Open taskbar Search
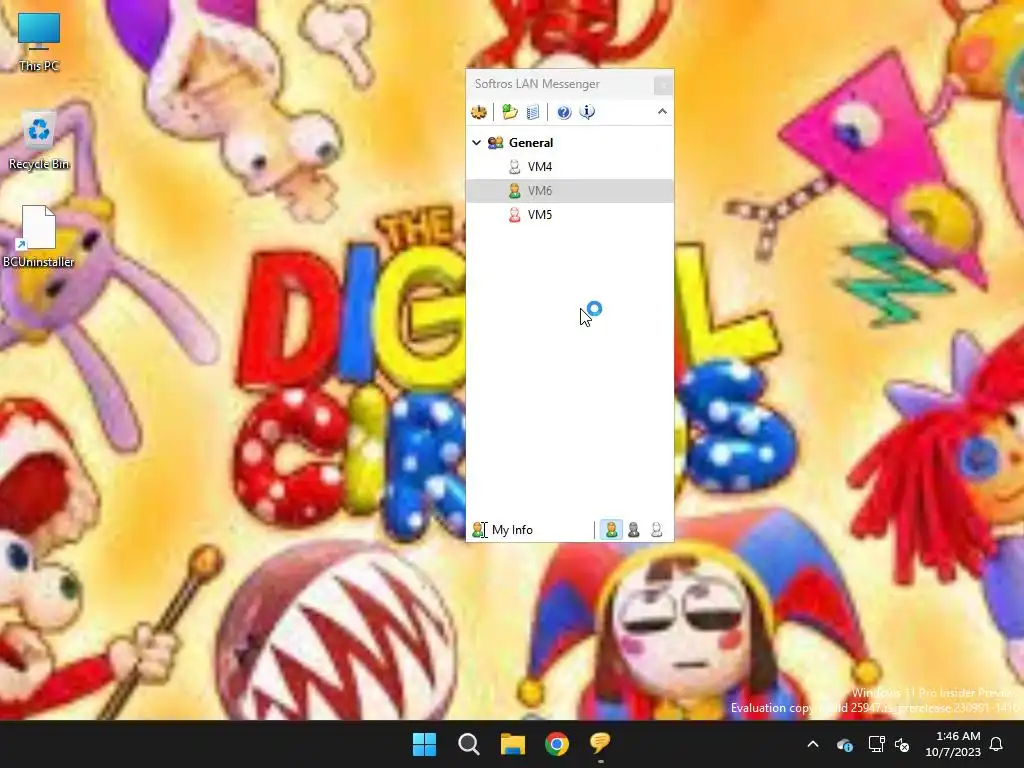 pyautogui.click(x=469, y=744)
